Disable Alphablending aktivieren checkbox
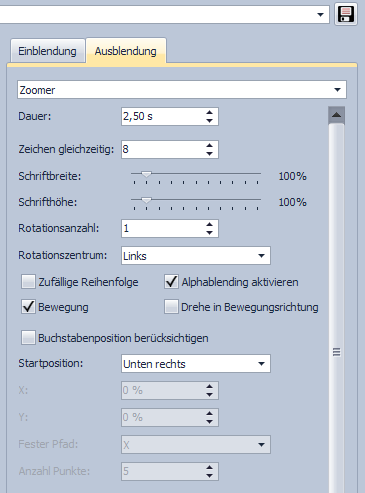Viewport: 365px width, 493px height. point(171,282)
